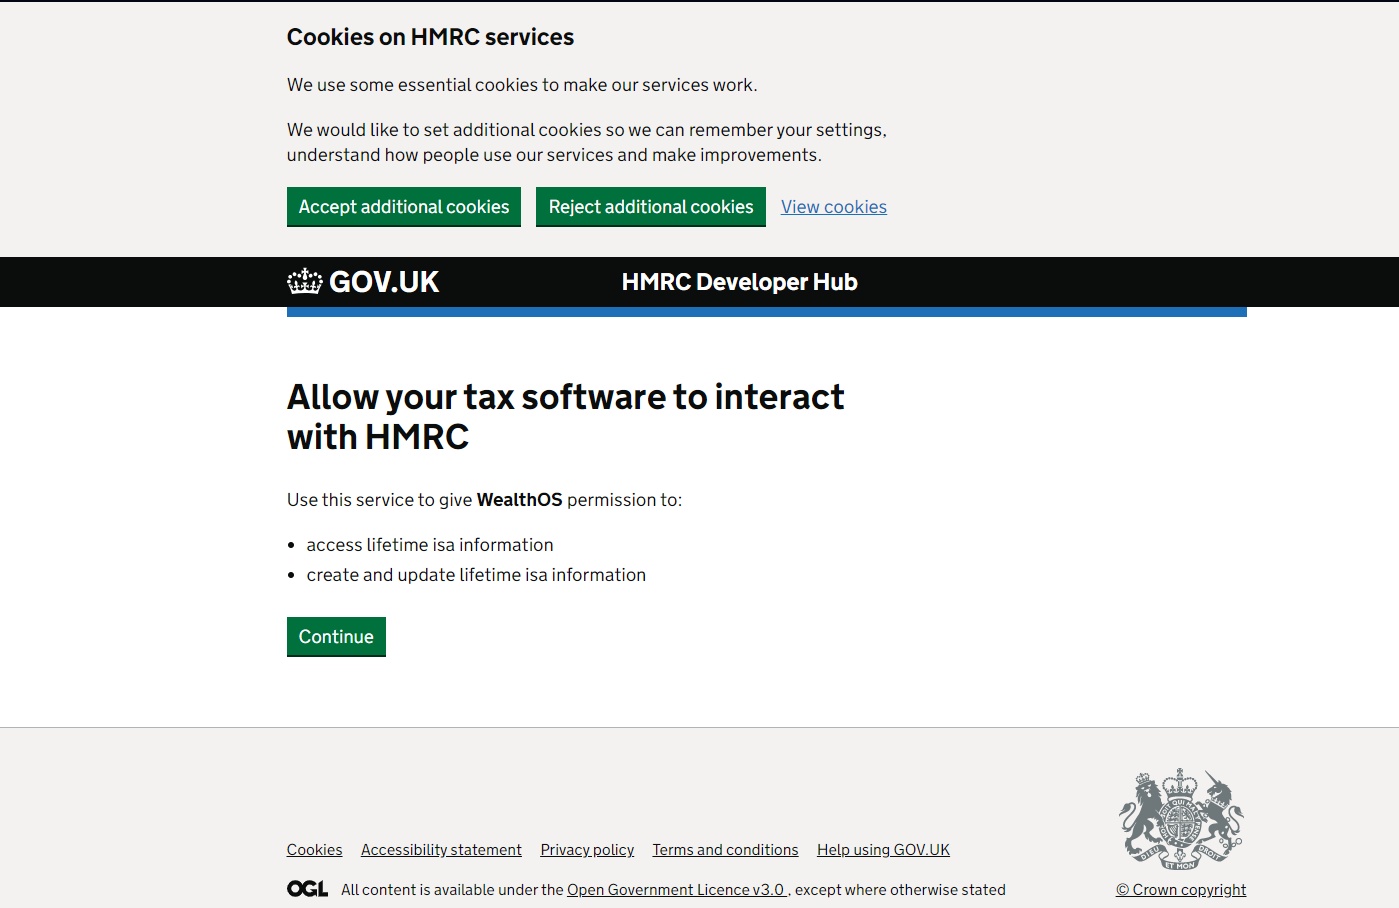Click 'Allow your tax software to interact' heading

click(x=566, y=417)
